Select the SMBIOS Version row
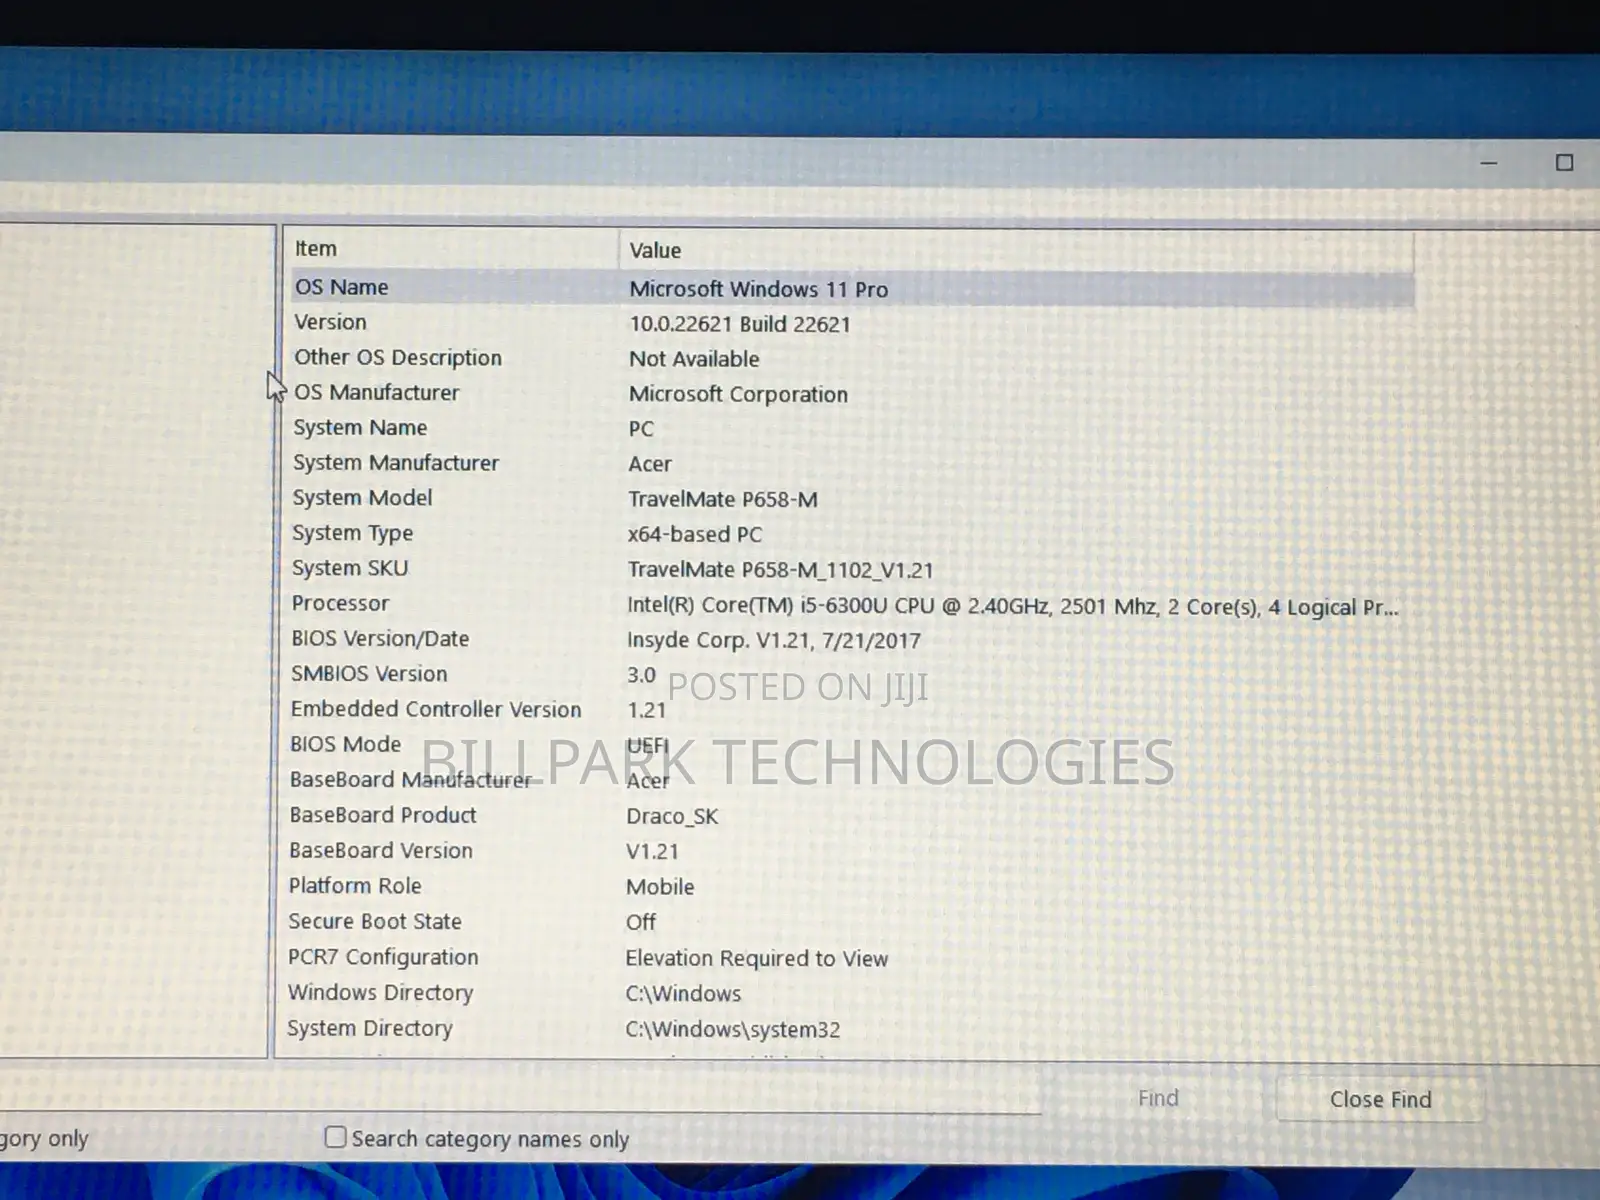 [852, 674]
